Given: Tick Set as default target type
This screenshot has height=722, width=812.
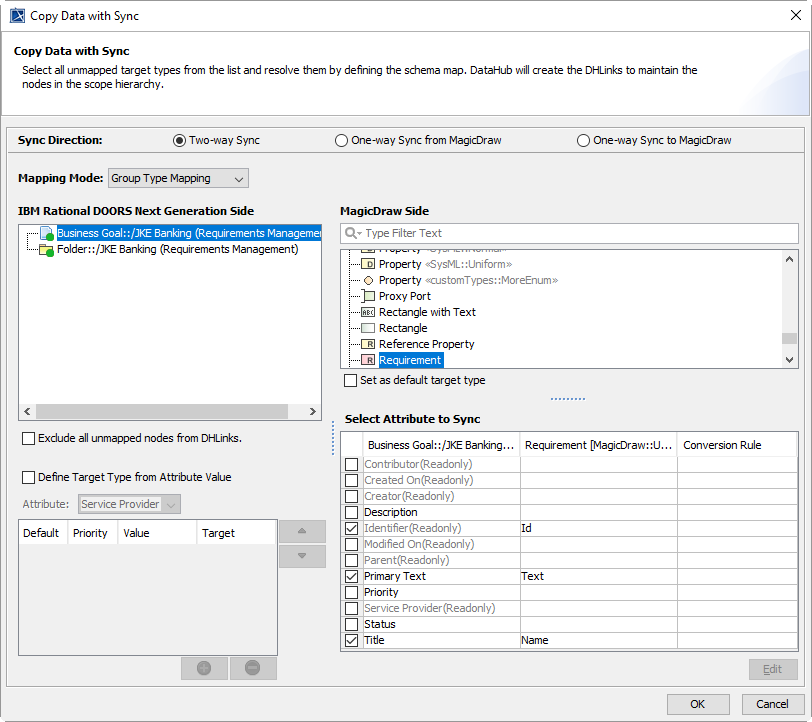Looking at the screenshot, I should tap(350, 381).
